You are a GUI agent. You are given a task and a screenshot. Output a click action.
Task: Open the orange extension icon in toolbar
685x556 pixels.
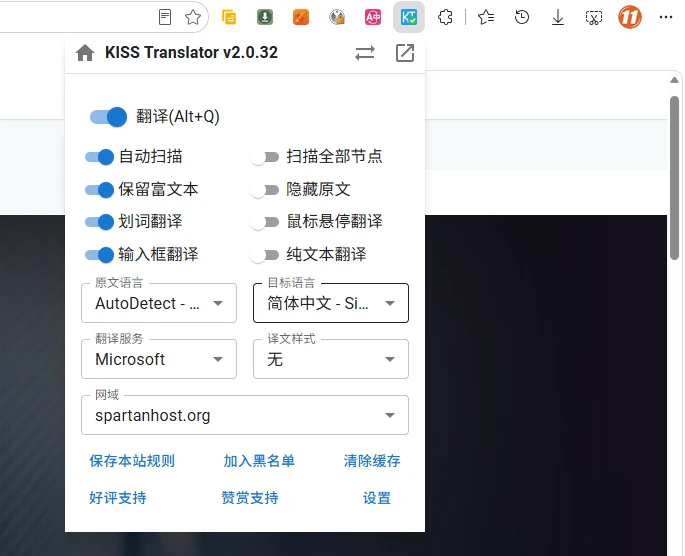coord(301,17)
